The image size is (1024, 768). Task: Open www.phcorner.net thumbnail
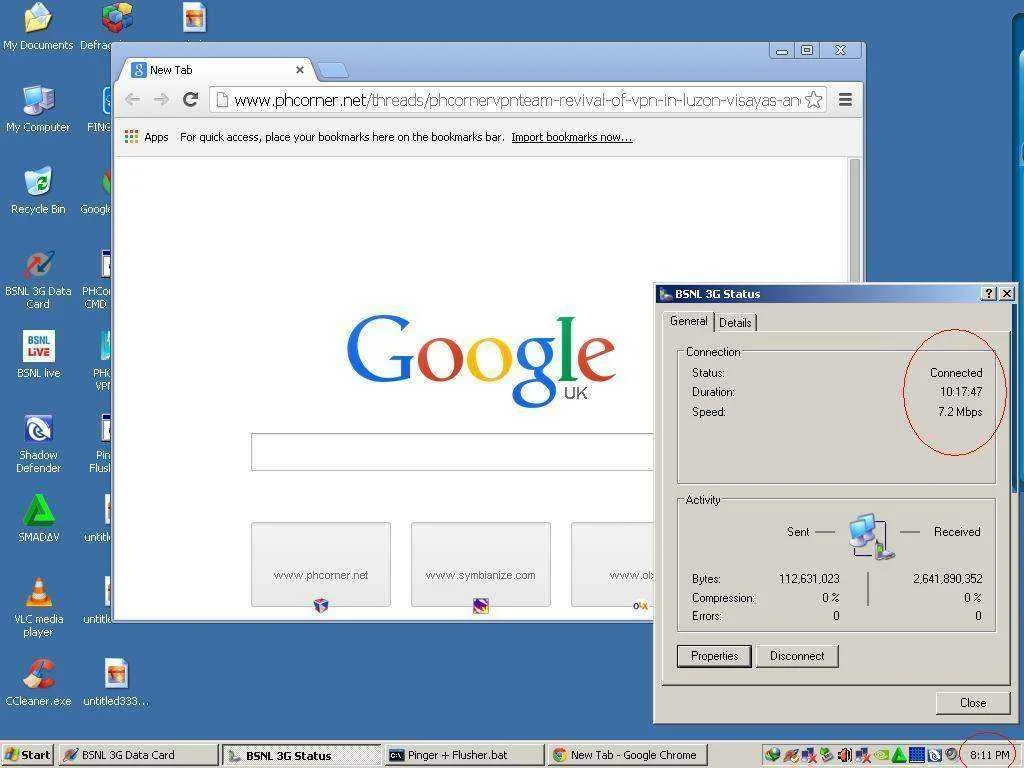point(321,564)
